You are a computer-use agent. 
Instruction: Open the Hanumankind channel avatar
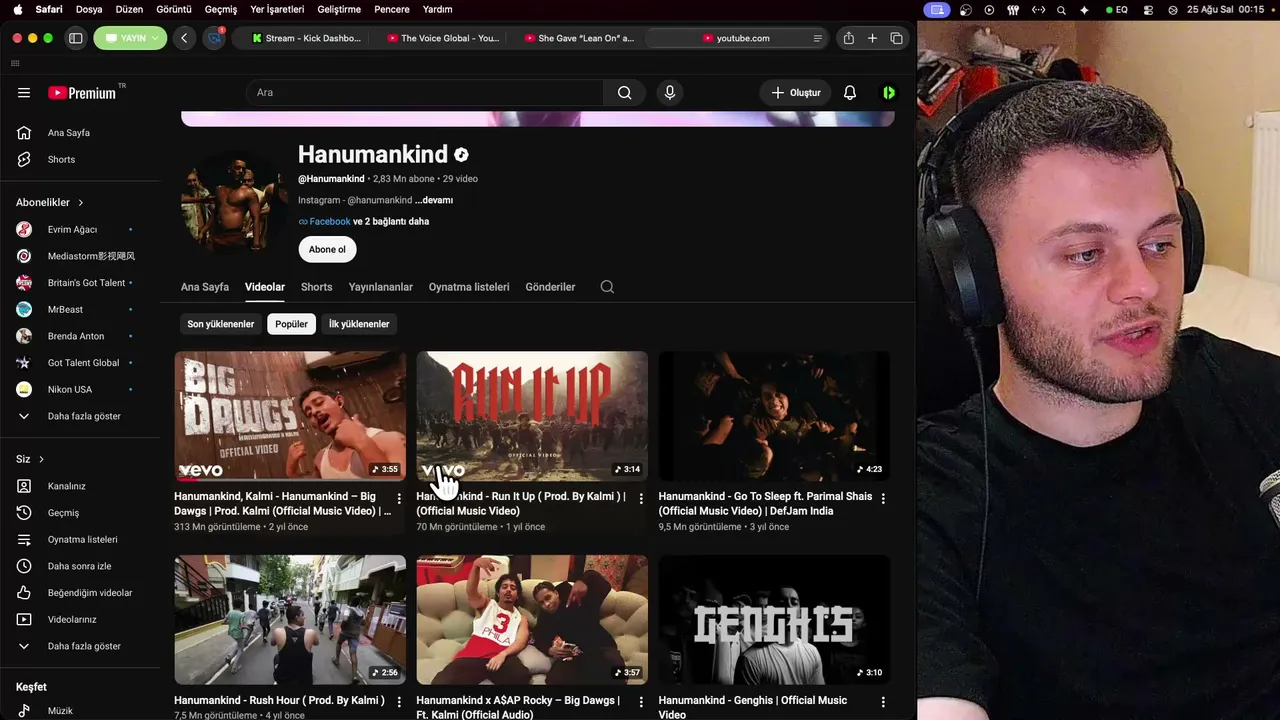[x=235, y=202]
